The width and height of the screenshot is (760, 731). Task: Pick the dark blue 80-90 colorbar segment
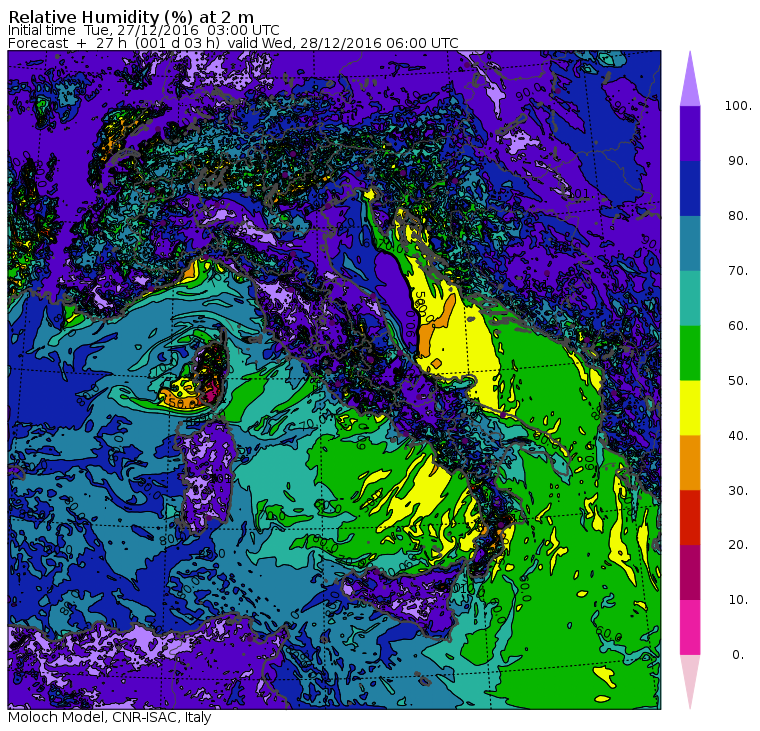point(690,189)
